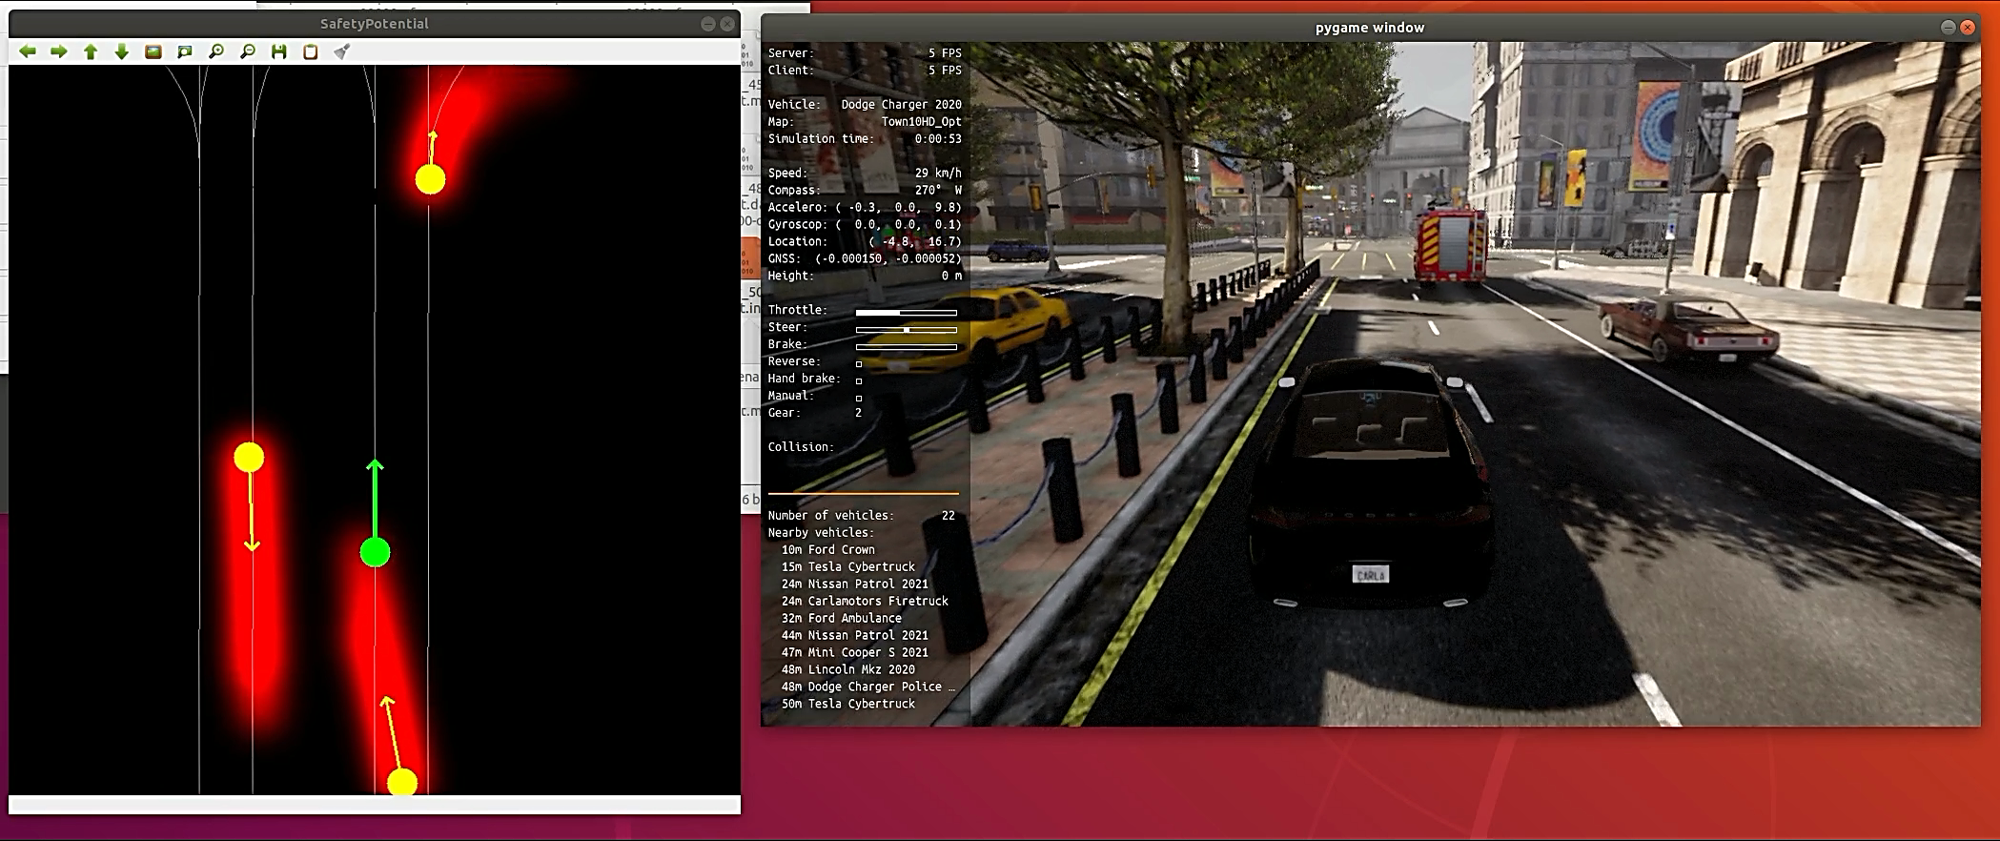Reset zoom with the original size icon

click(x=153, y=51)
